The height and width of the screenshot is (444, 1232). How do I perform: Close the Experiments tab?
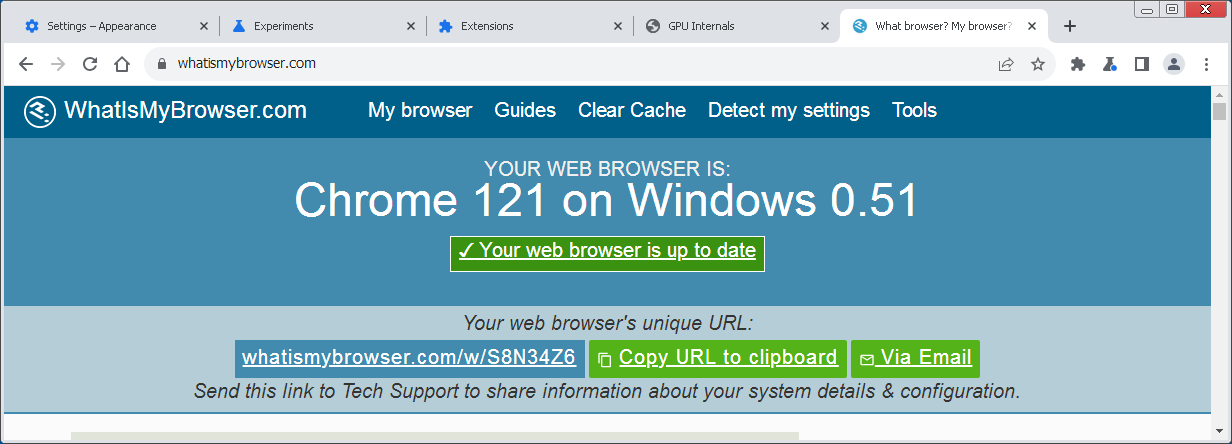click(x=411, y=26)
